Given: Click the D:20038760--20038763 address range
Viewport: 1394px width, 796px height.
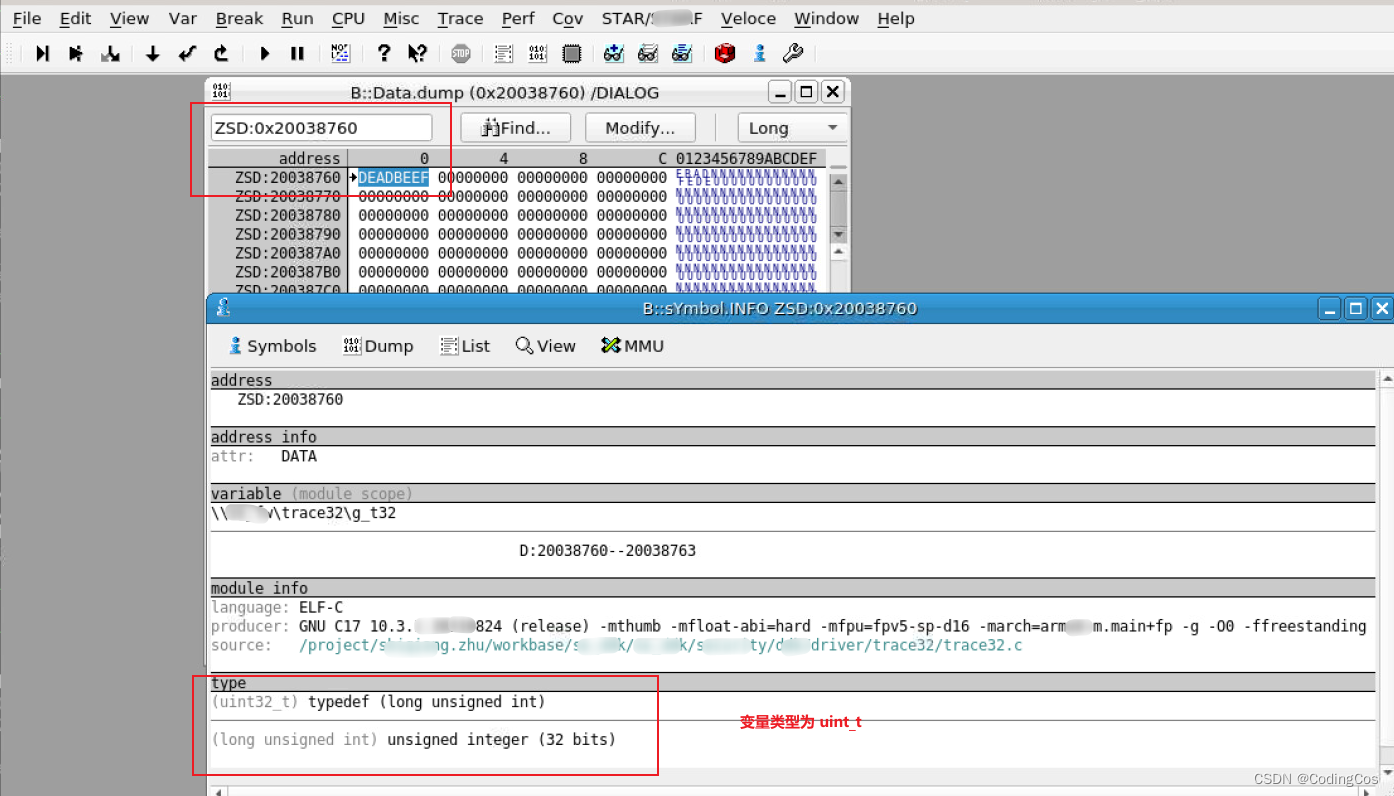Looking at the screenshot, I should [607, 551].
